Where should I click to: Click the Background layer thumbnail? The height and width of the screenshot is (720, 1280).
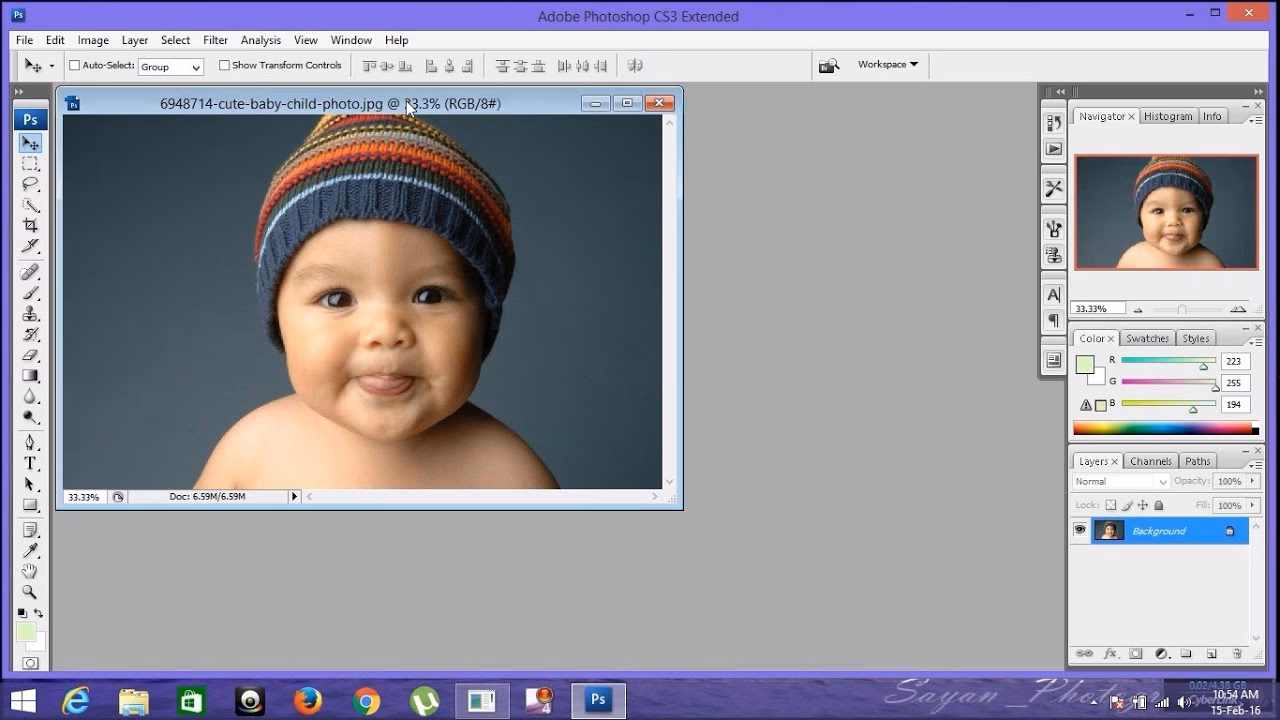click(x=1108, y=530)
